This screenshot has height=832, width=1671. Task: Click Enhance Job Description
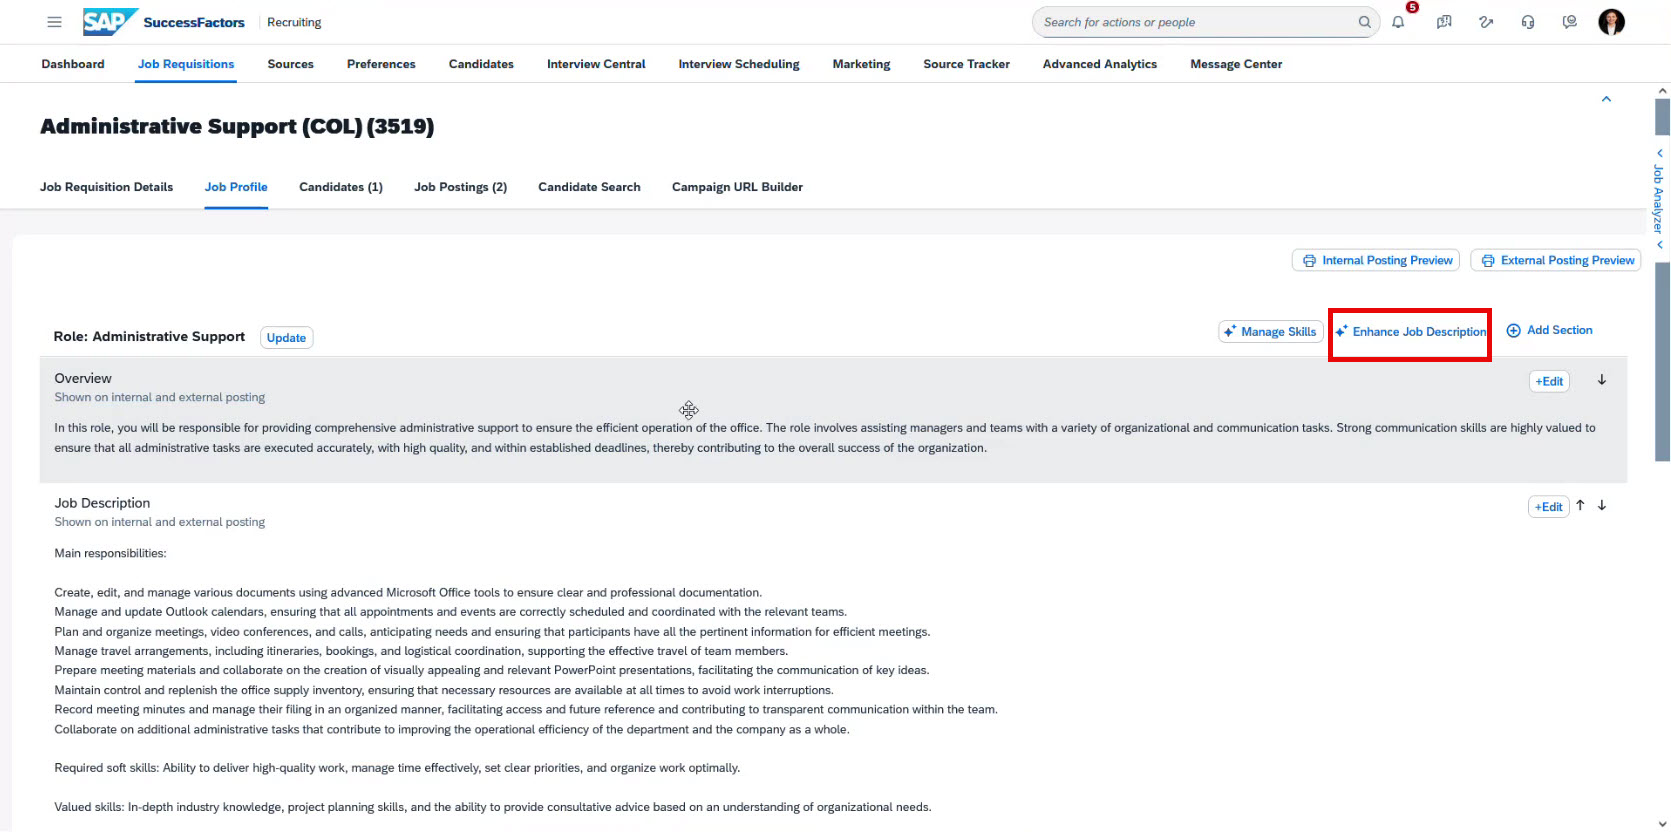point(1411,332)
